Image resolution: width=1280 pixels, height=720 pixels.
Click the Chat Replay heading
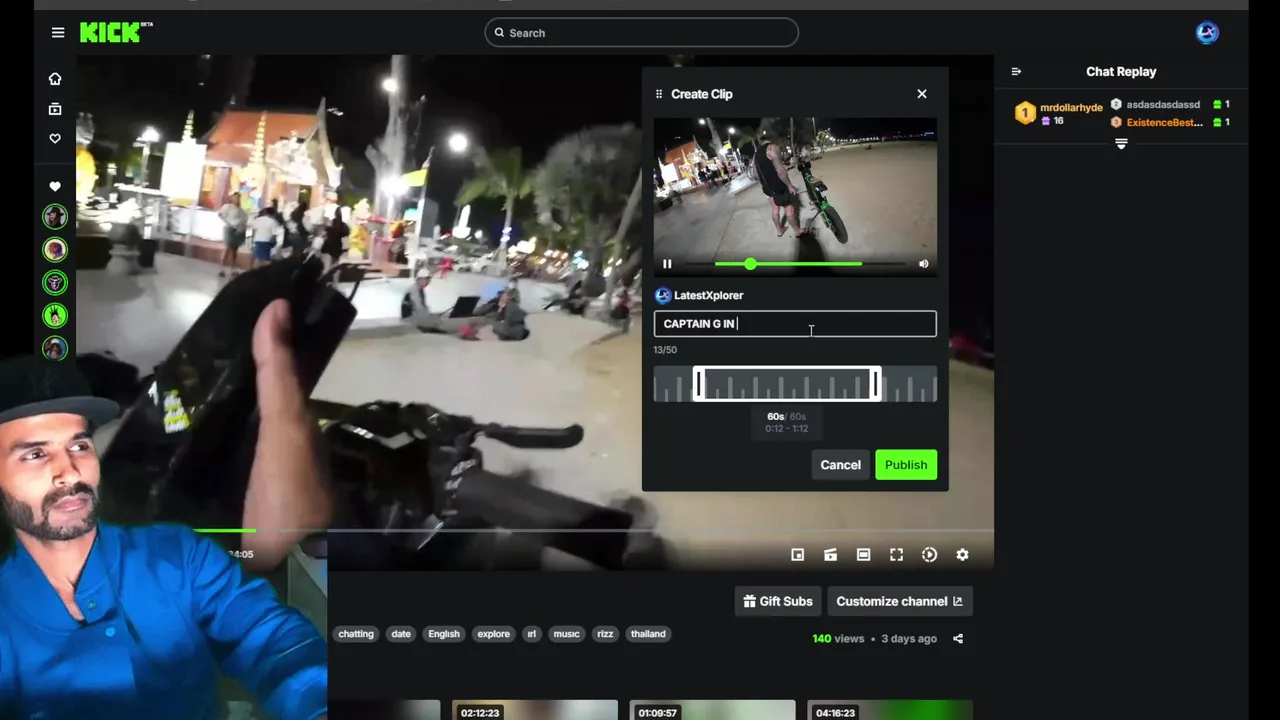point(1121,72)
